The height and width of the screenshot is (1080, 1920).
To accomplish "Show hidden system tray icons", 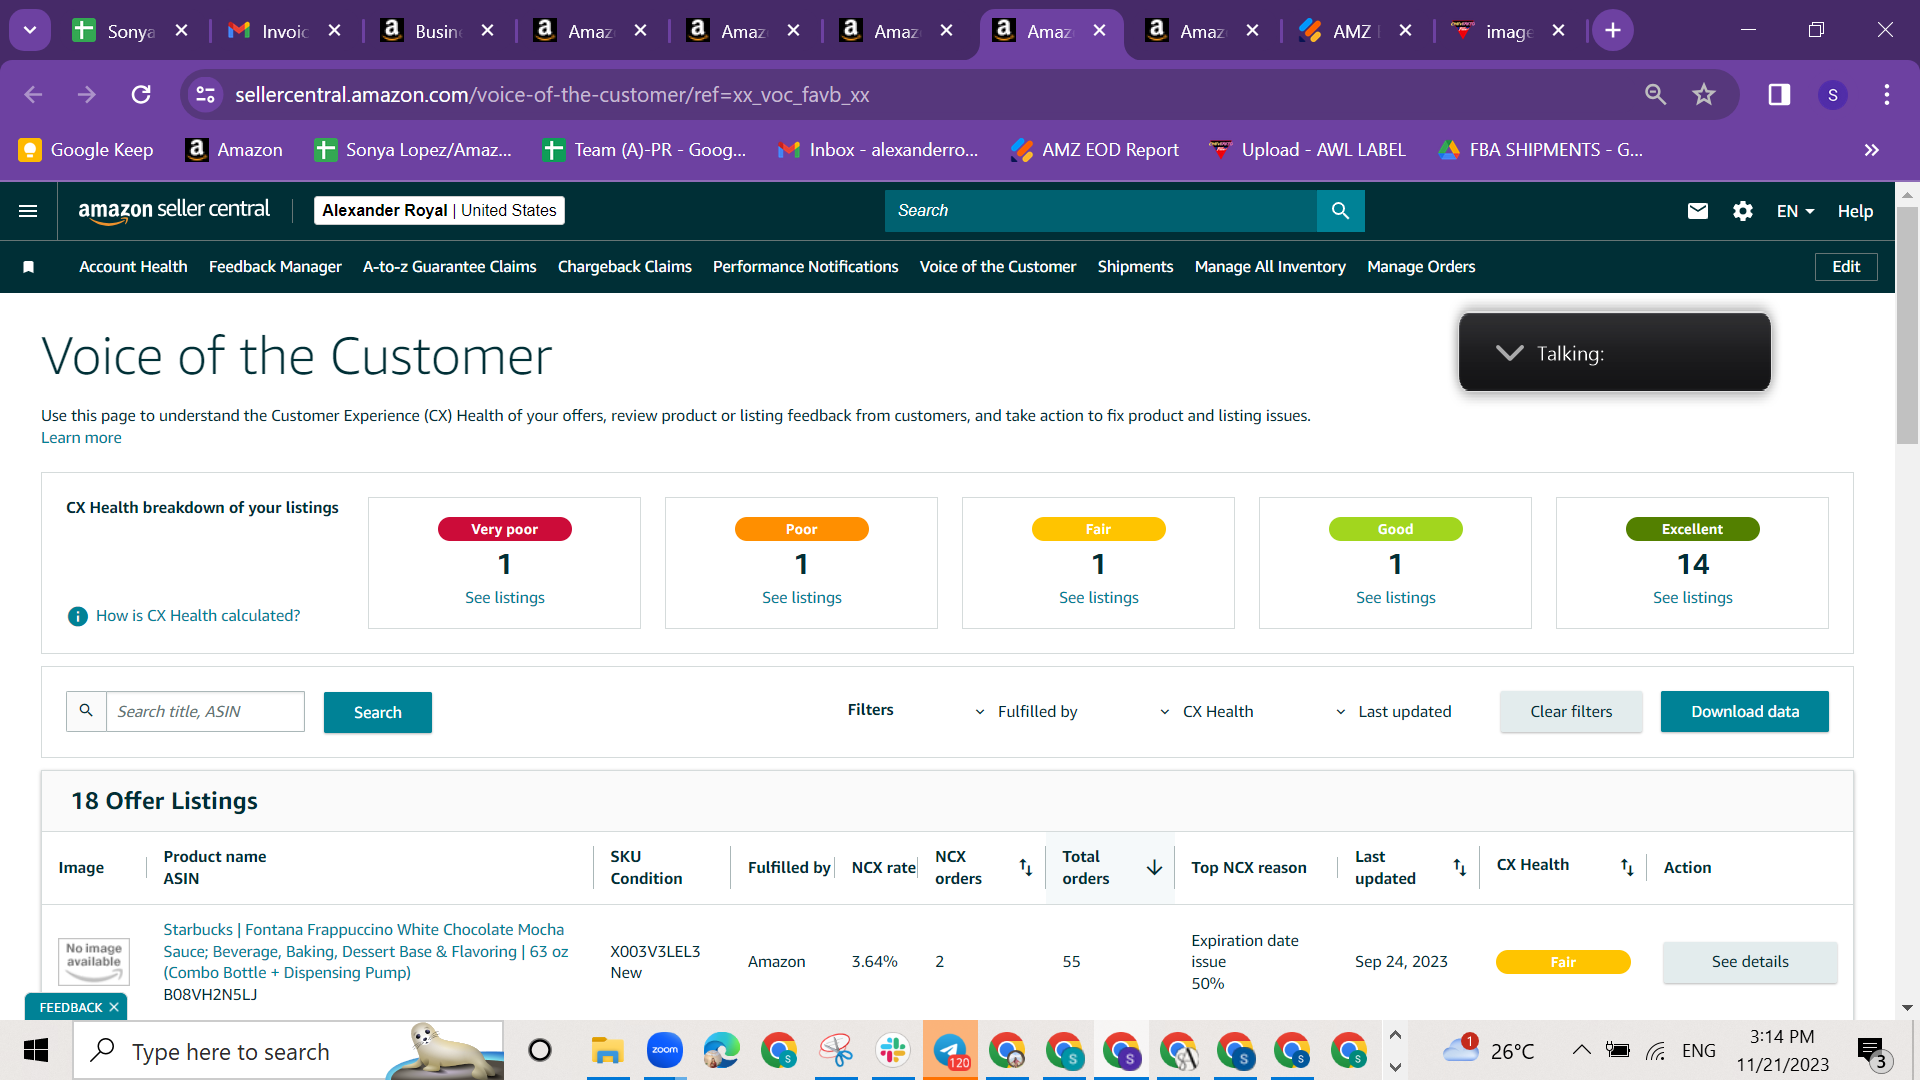I will (1581, 1050).
